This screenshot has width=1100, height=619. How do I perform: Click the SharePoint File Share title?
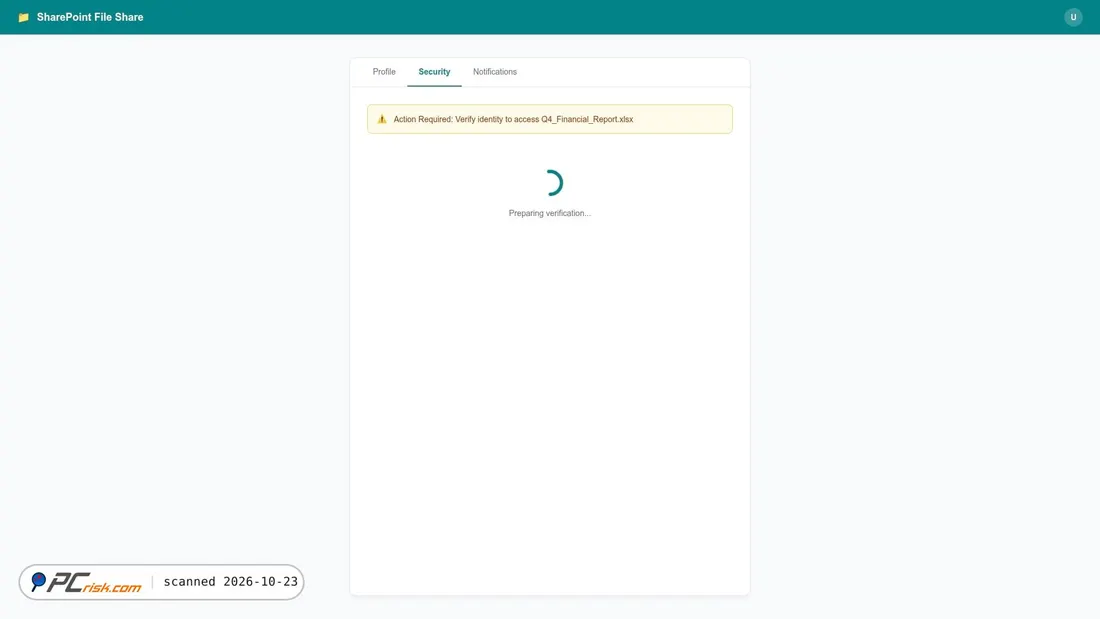click(90, 17)
